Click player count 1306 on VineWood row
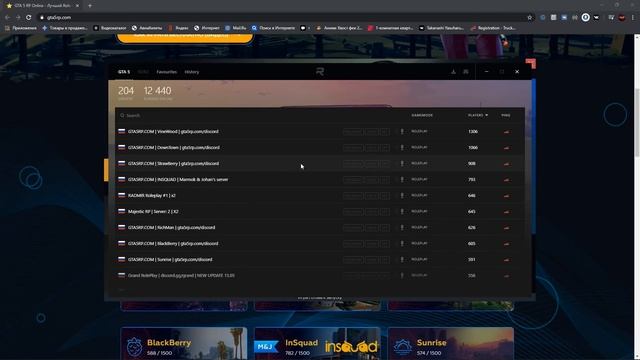Screen dimensions: 640x360 (473, 131)
